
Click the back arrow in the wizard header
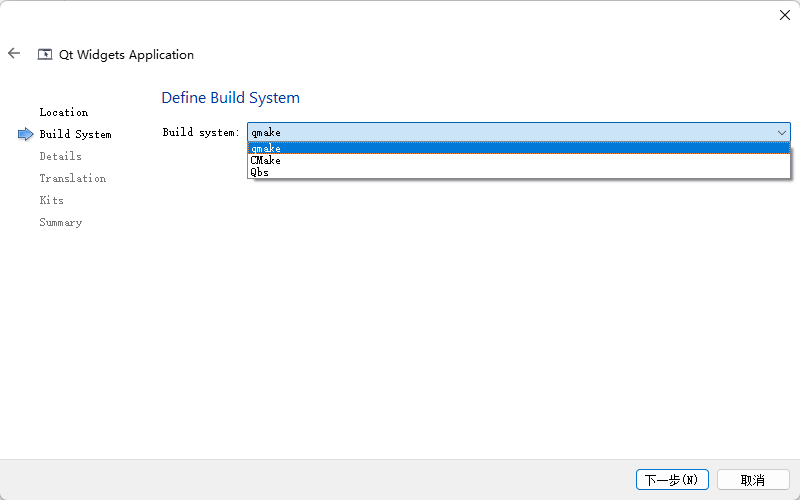tap(14, 54)
